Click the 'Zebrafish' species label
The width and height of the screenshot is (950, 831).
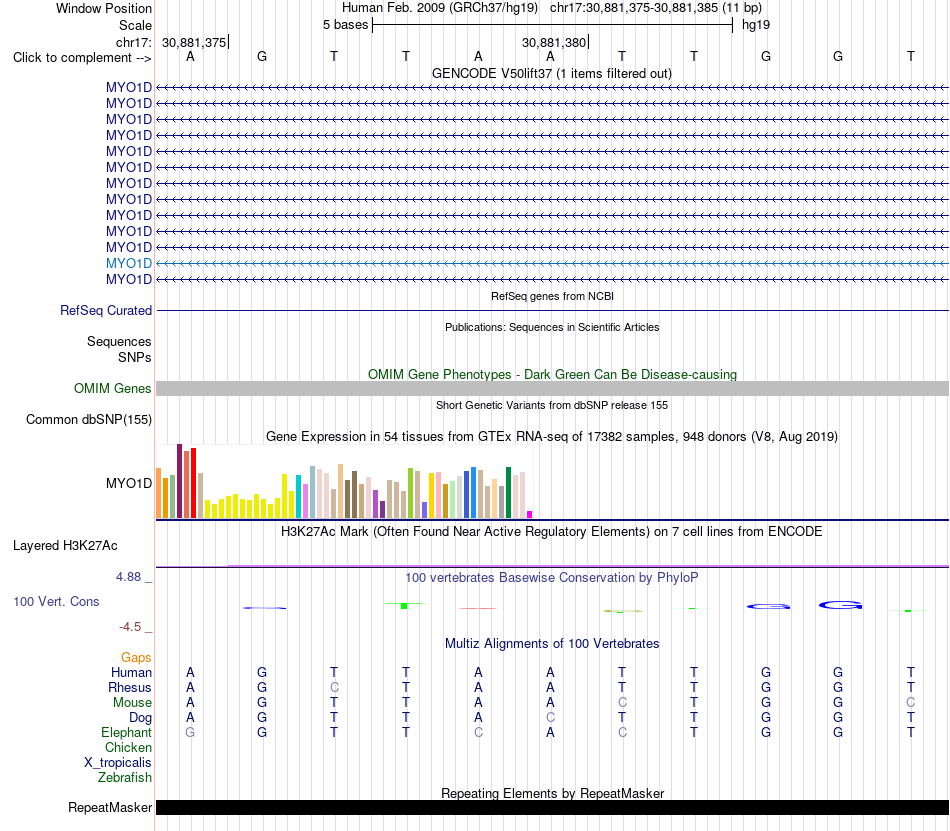(125, 777)
